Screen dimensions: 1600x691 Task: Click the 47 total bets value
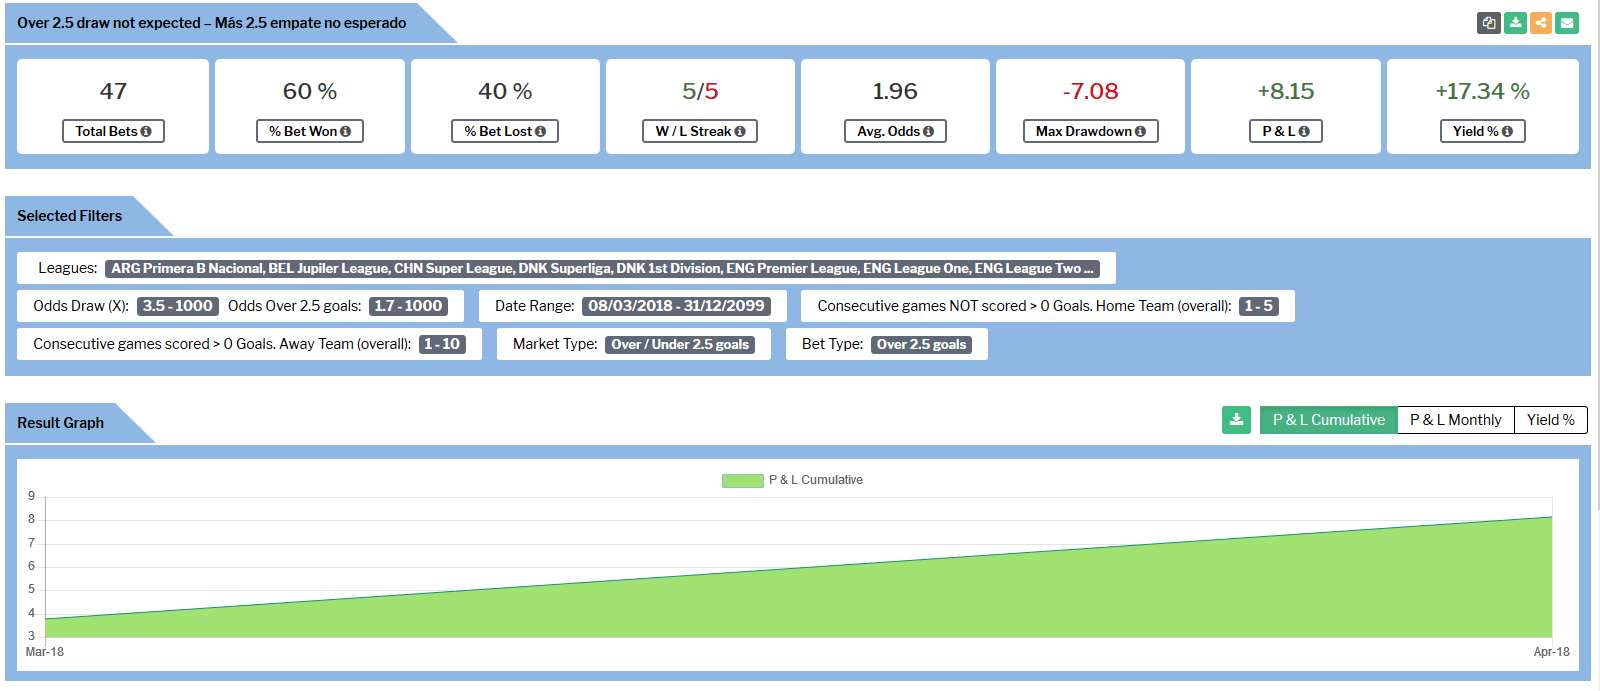coord(113,91)
